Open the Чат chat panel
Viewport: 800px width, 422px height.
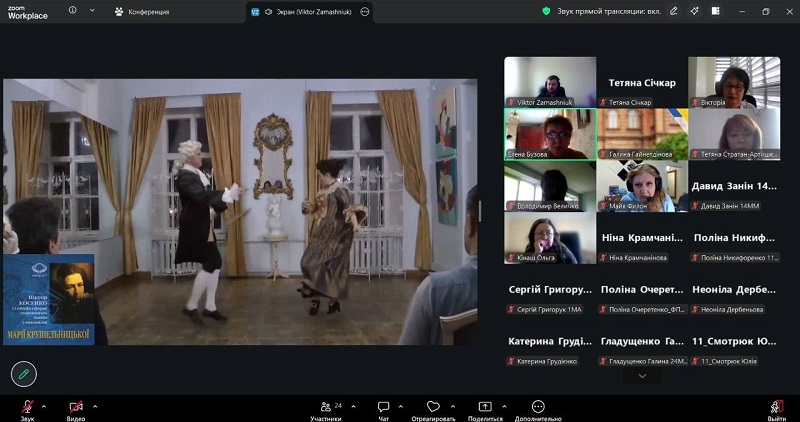pyautogui.click(x=383, y=407)
